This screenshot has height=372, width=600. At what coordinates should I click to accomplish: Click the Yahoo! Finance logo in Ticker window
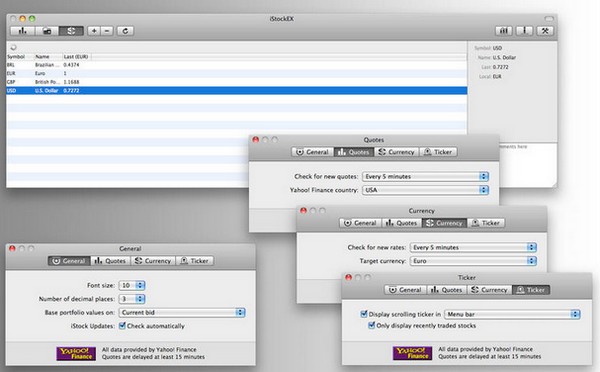pyautogui.click(x=412, y=353)
